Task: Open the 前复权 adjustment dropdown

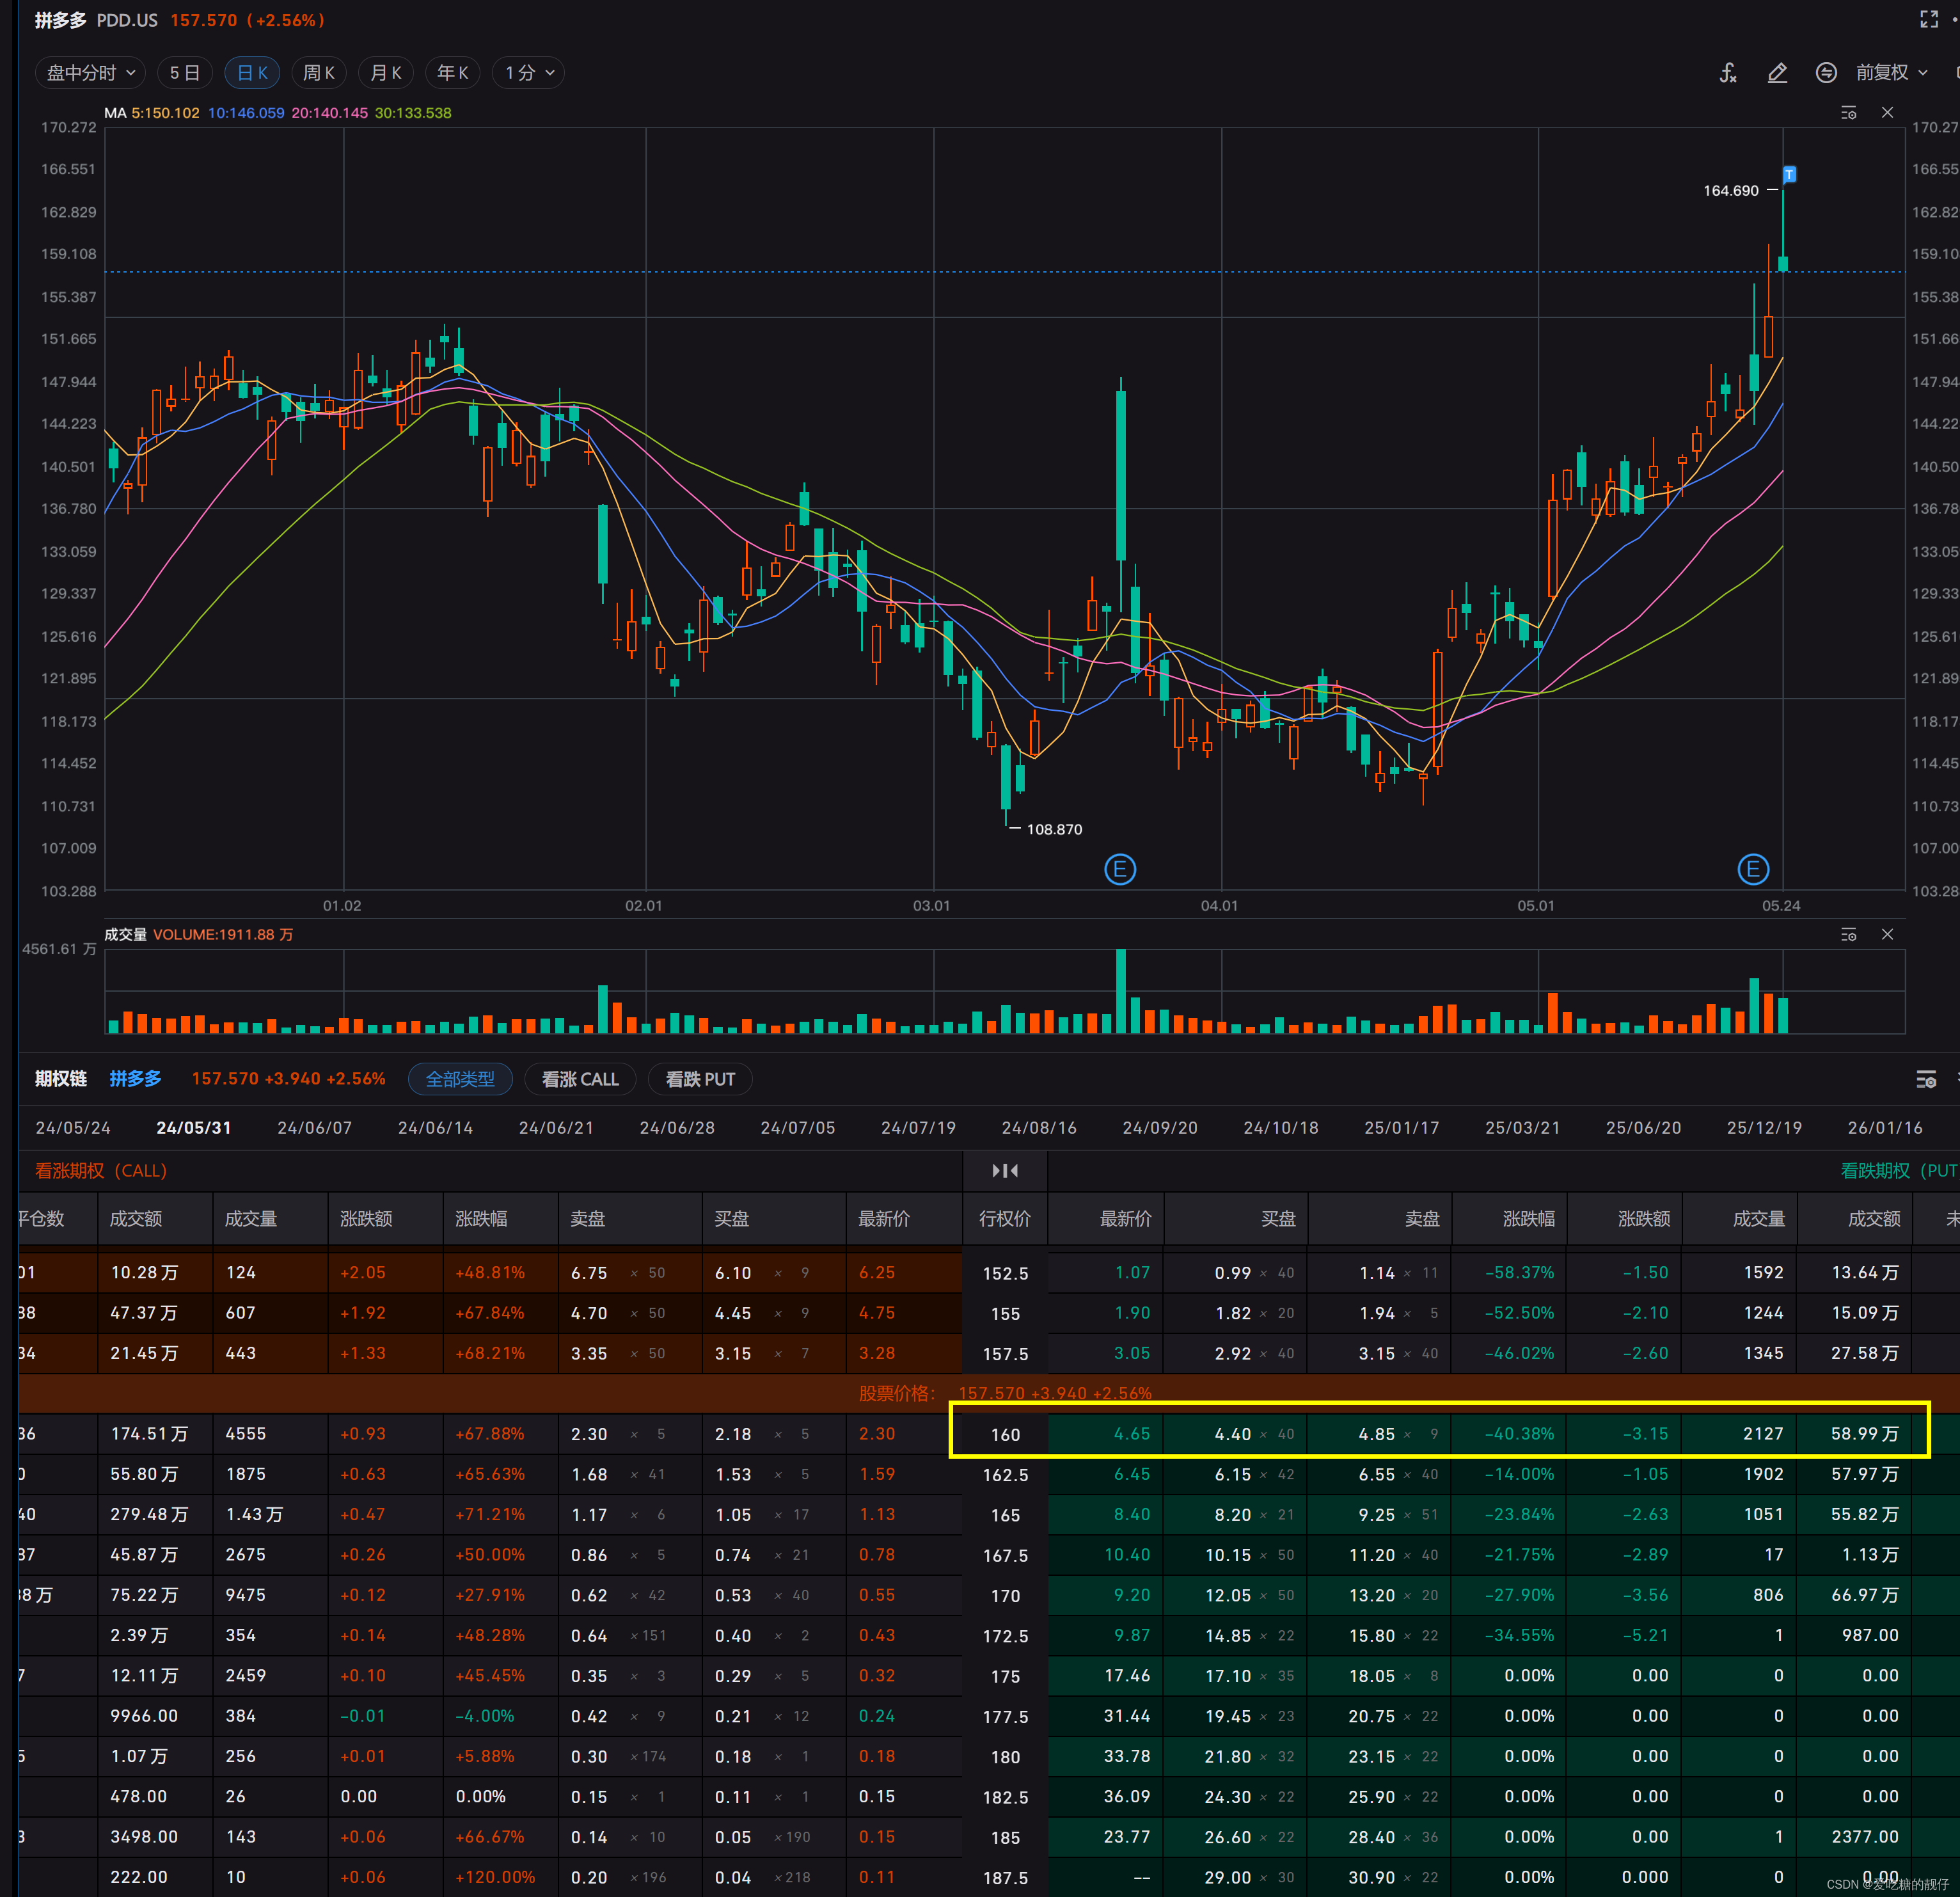Action: tap(1892, 73)
